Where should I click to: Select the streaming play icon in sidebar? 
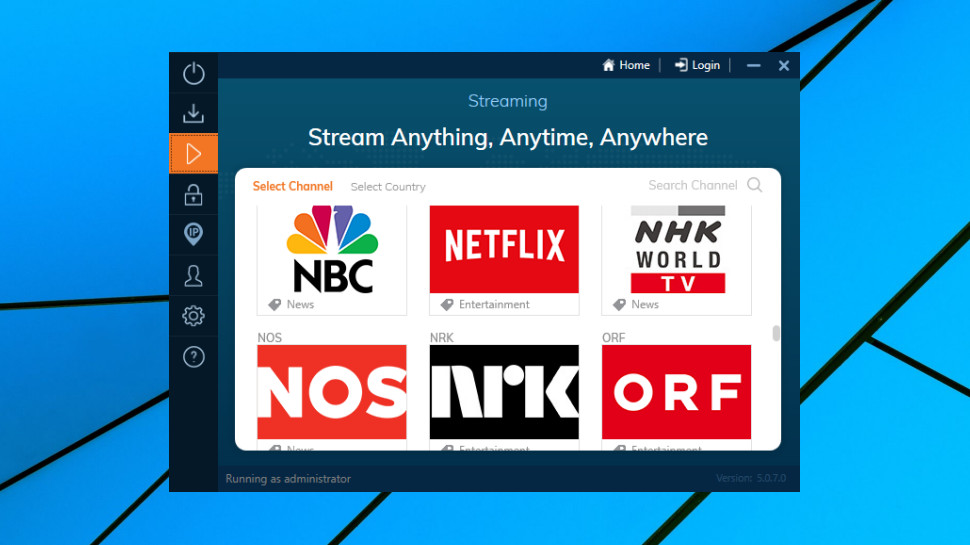coord(194,153)
